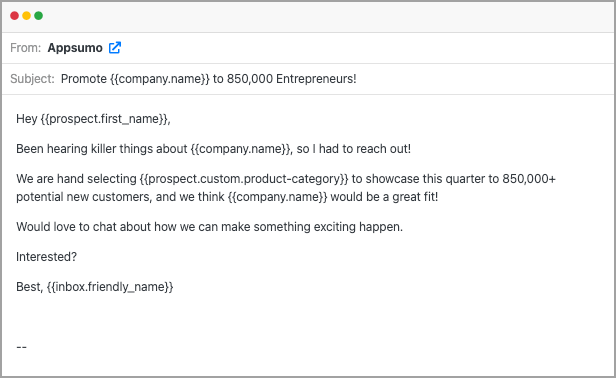Screen dimensions: 616x378
Task: Click {{company.name}} before 'would be a great fit'
Action: point(277,196)
